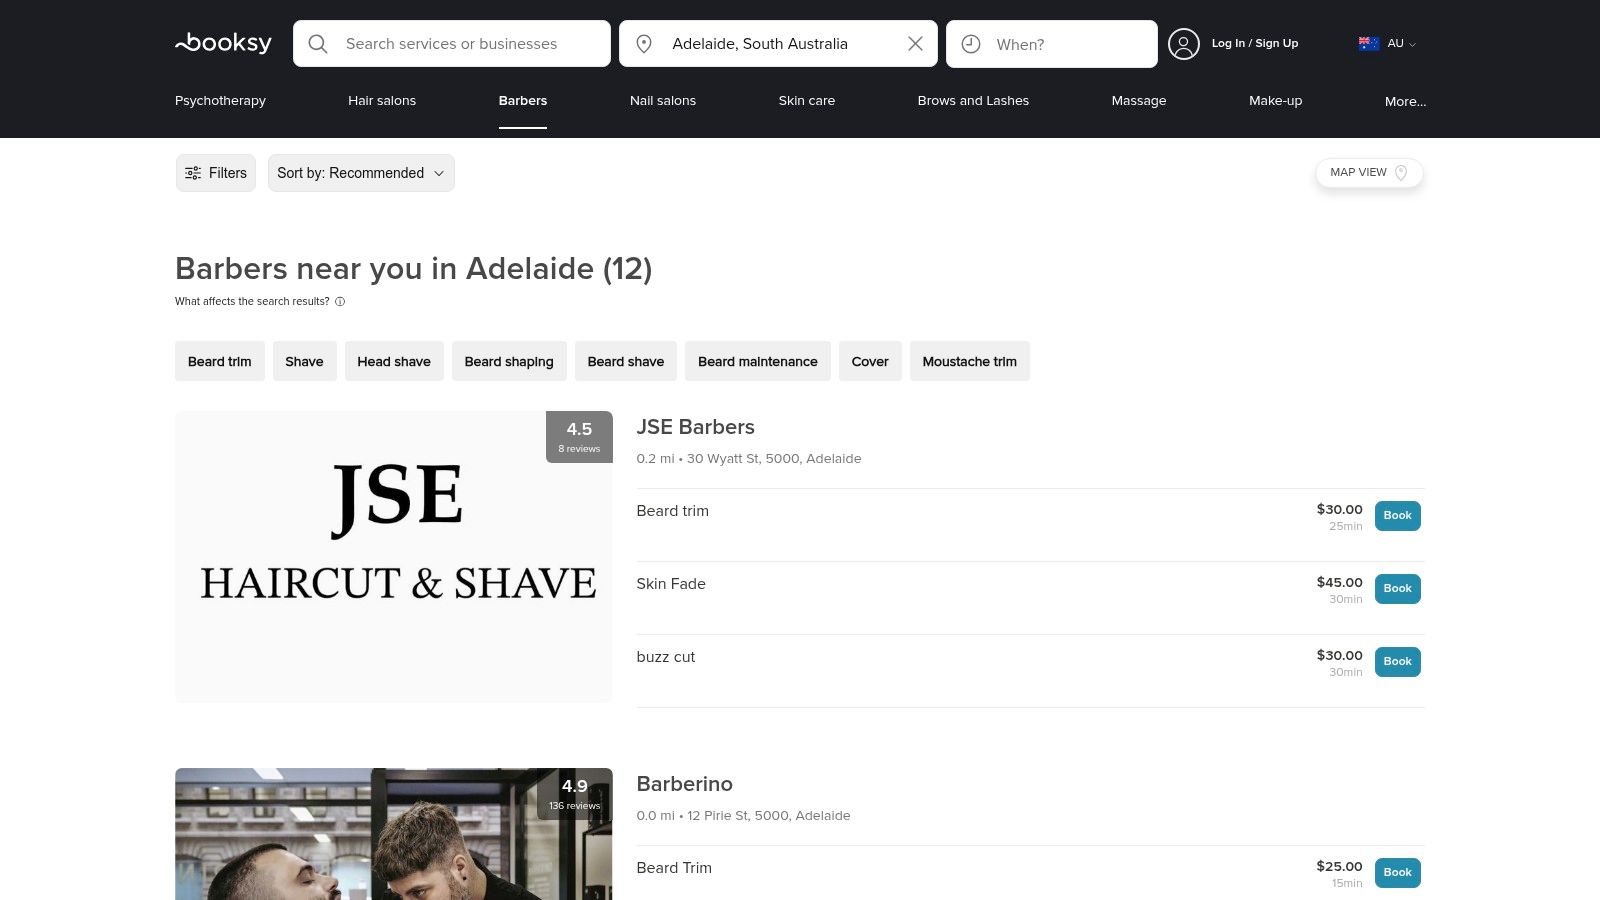
Task: Click the Australian flag icon
Action: 1369,44
